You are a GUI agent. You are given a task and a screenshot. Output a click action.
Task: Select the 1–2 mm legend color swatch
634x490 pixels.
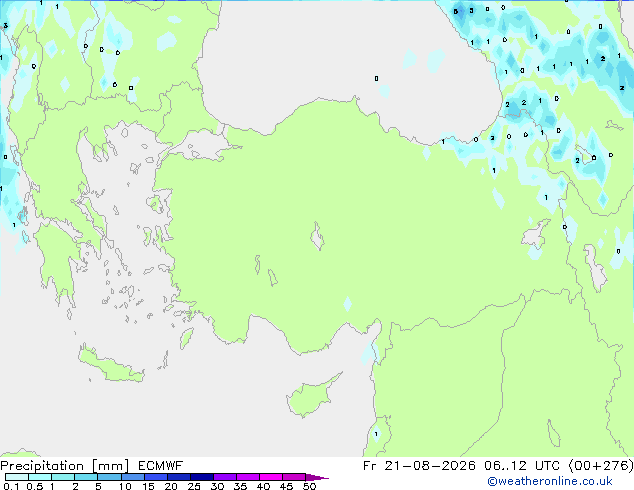pyautogui.click(x=63, y=477)
